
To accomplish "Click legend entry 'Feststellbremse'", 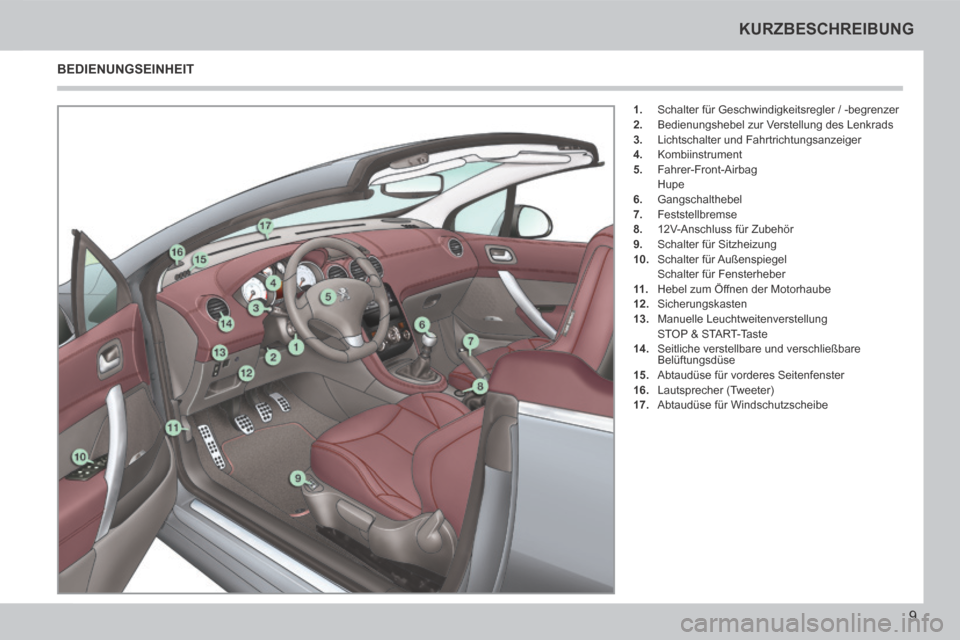I will [x=697, y=214].
